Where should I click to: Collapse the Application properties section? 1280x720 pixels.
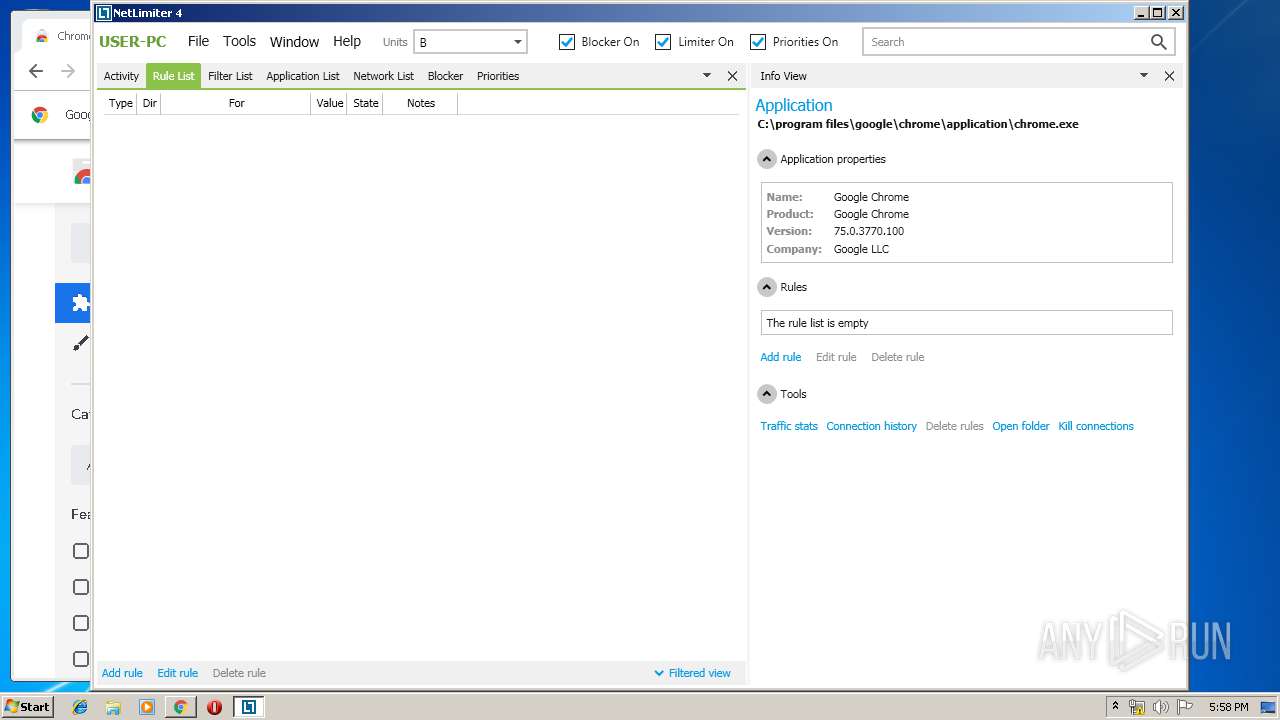click(767, 159)
